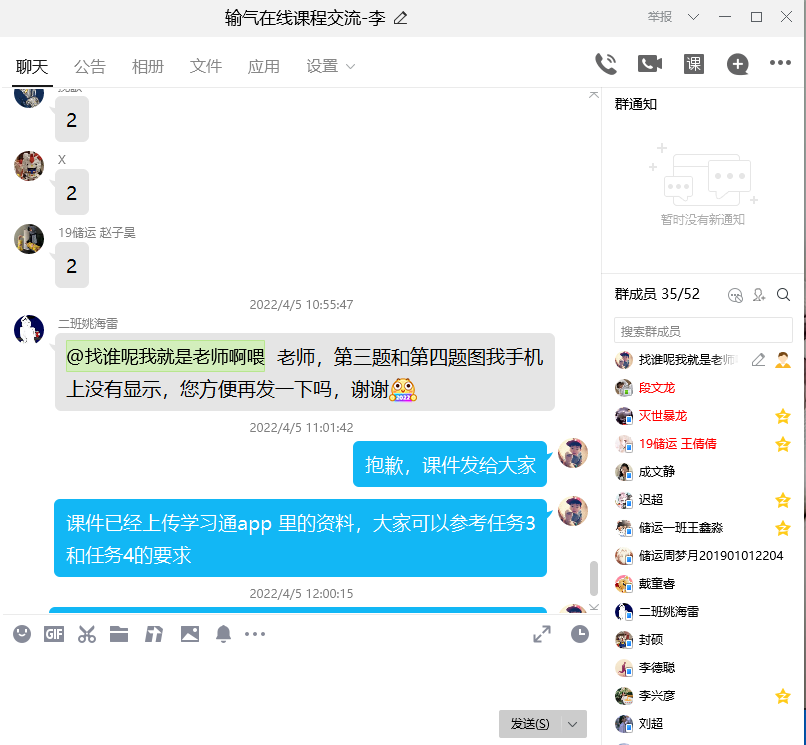
Task: Expand the input box to full size
Action: (x=542, y=633)
